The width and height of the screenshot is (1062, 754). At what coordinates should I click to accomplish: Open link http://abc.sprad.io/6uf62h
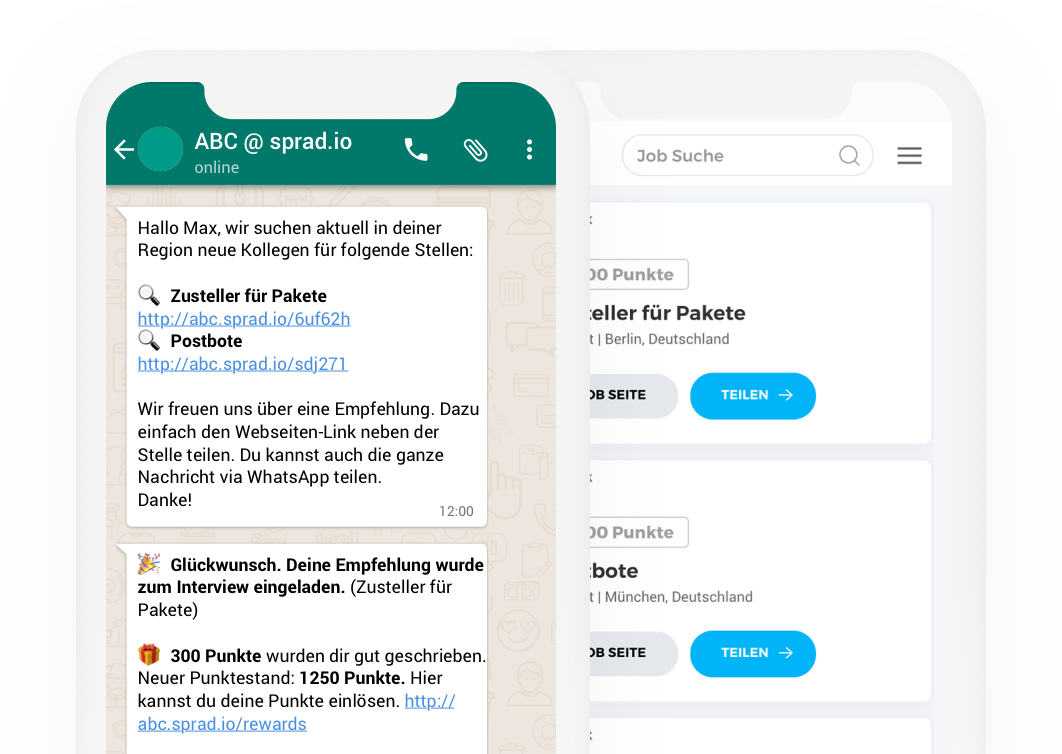(x=244, y=318)
